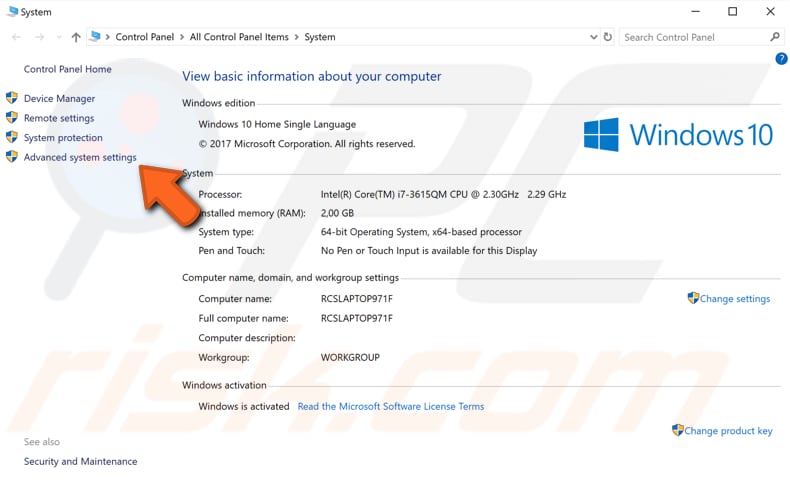Maximize the System window

pyautogui.click(x=733, y=12)
